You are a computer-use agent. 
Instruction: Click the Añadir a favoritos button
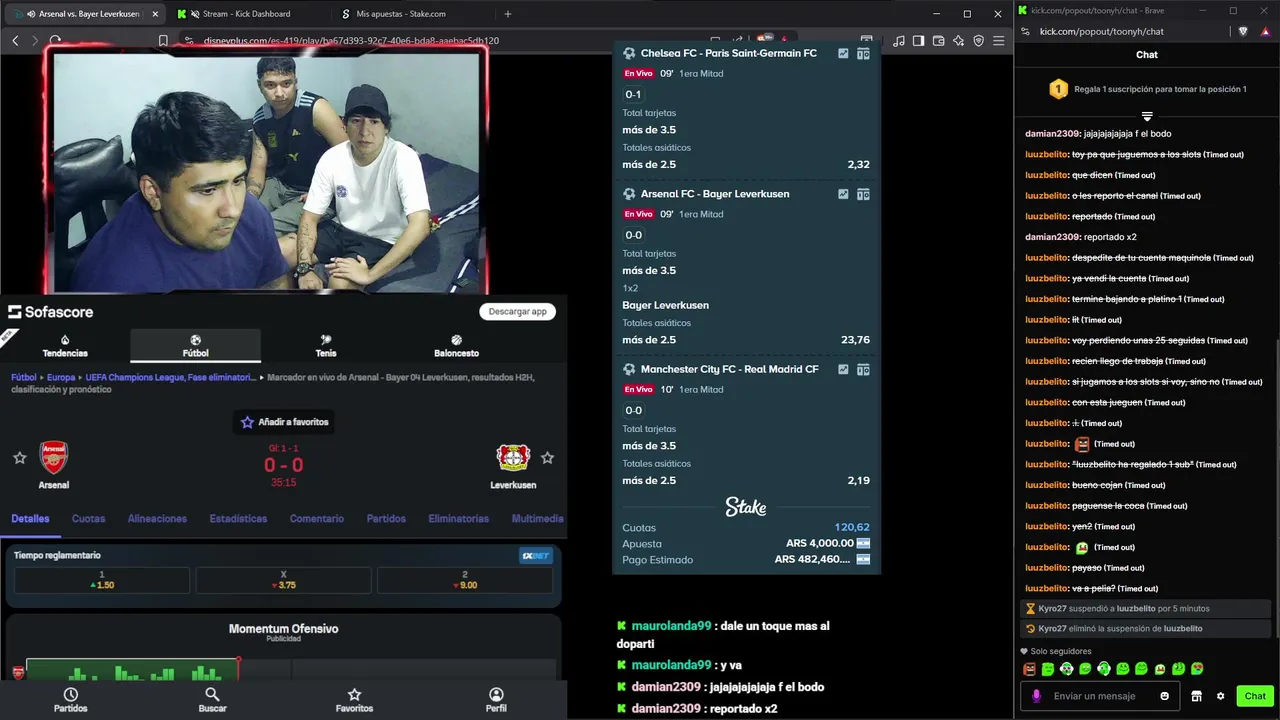(285, 422)
